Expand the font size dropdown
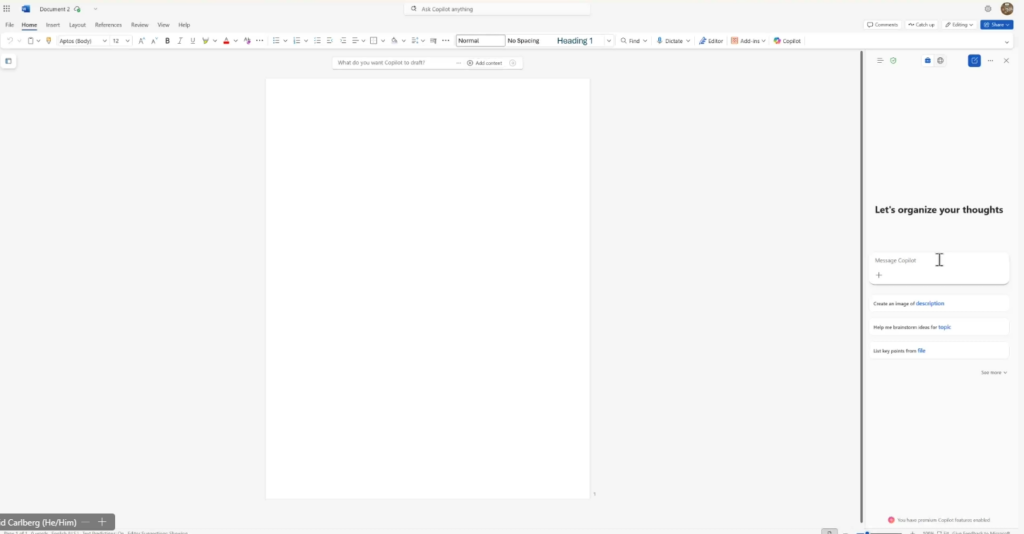The width and height of the screenshot is (1024, 534). [x=127, y=41]
